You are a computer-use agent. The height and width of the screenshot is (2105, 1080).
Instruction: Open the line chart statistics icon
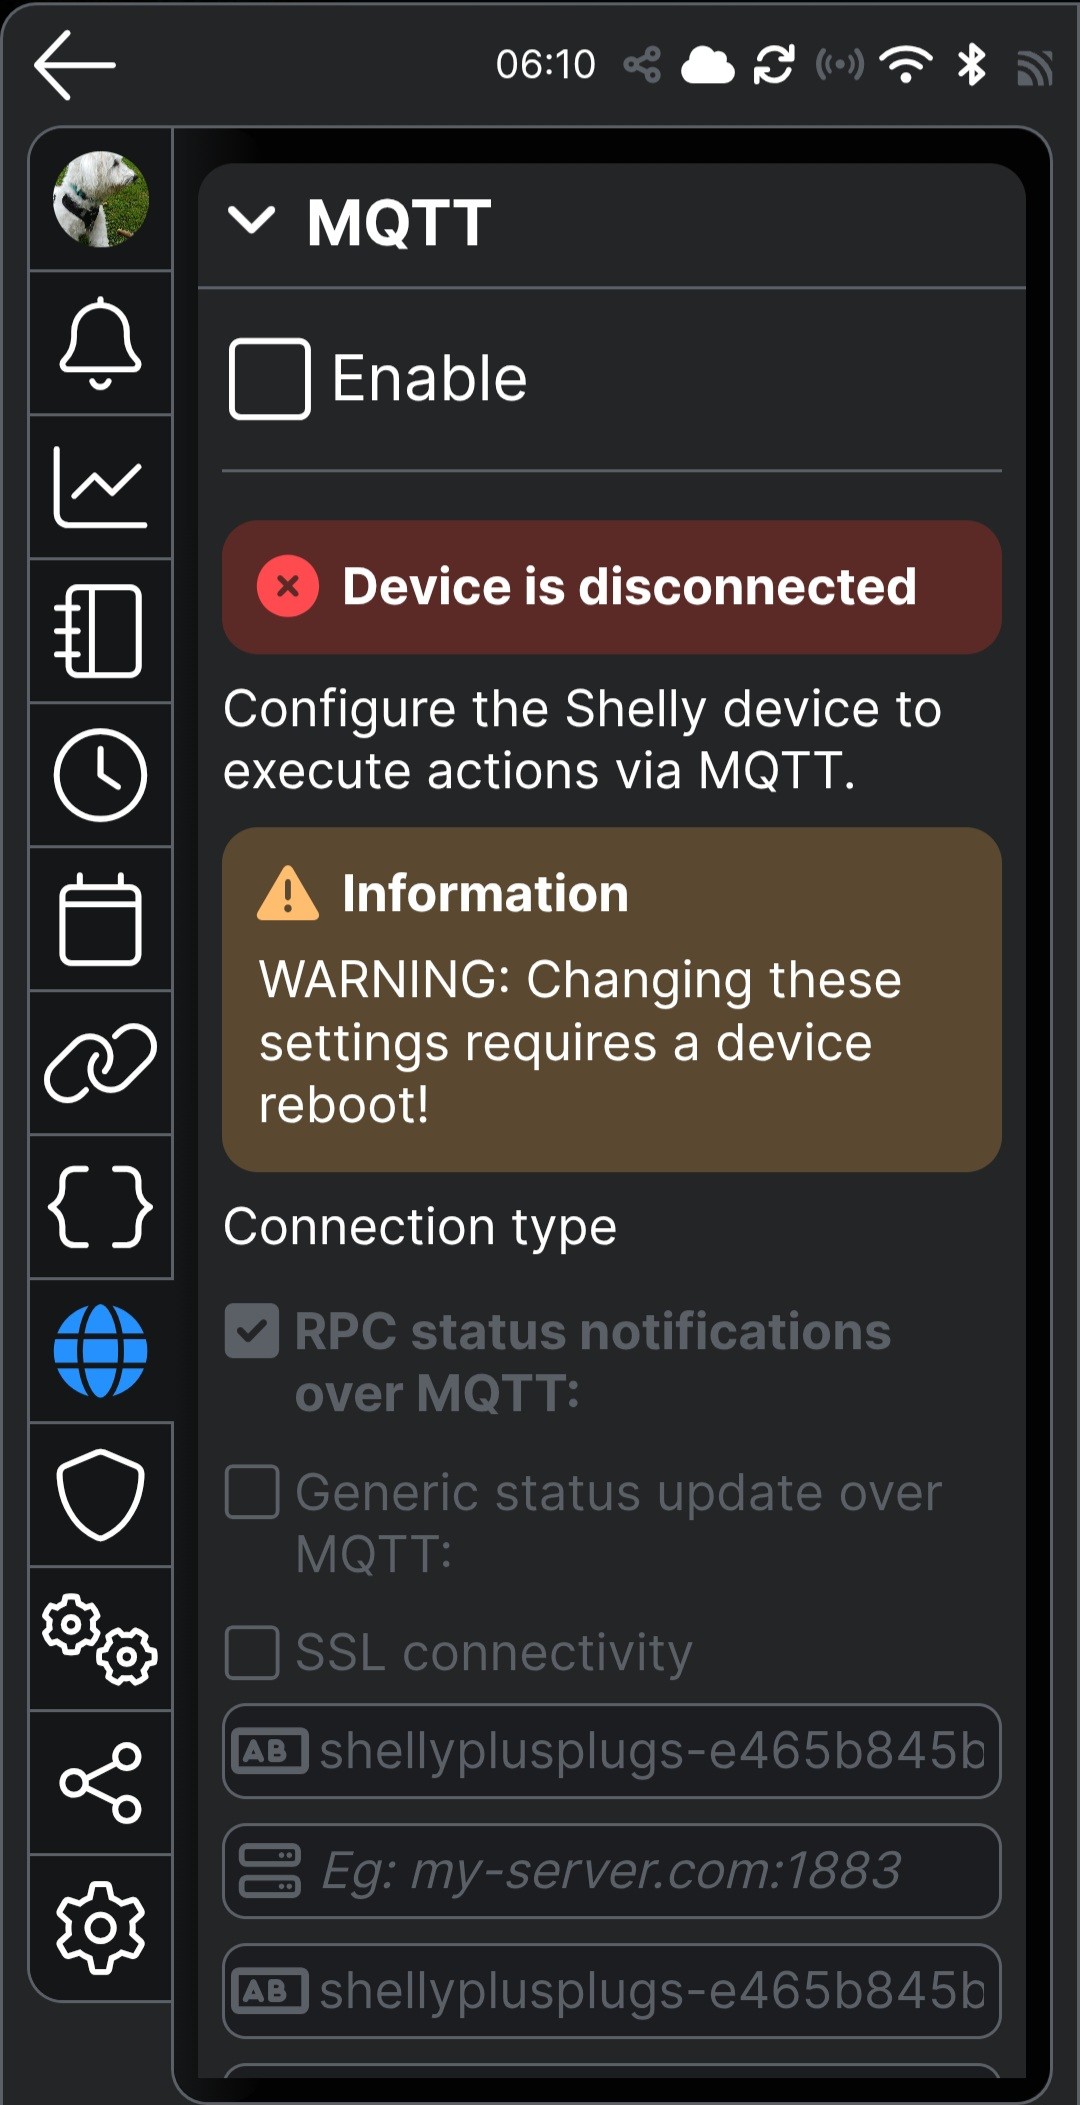click(100, 487)
